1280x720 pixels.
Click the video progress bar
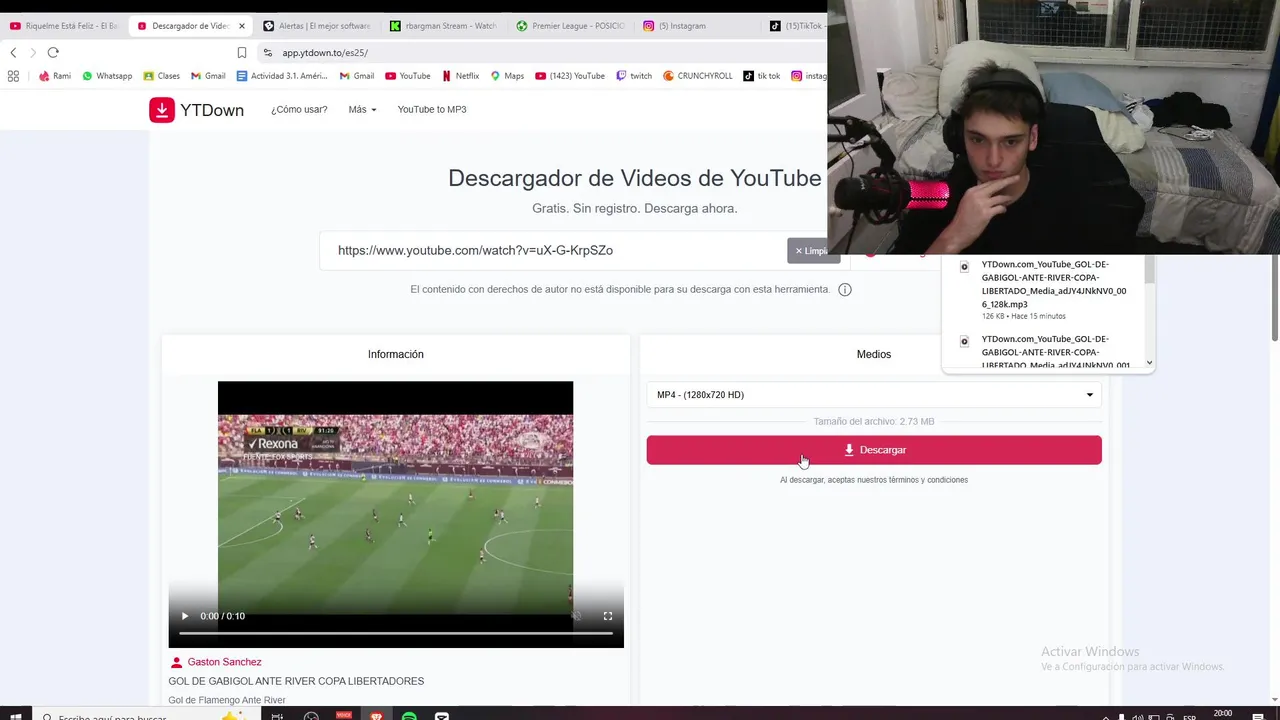tap(396, 633)
